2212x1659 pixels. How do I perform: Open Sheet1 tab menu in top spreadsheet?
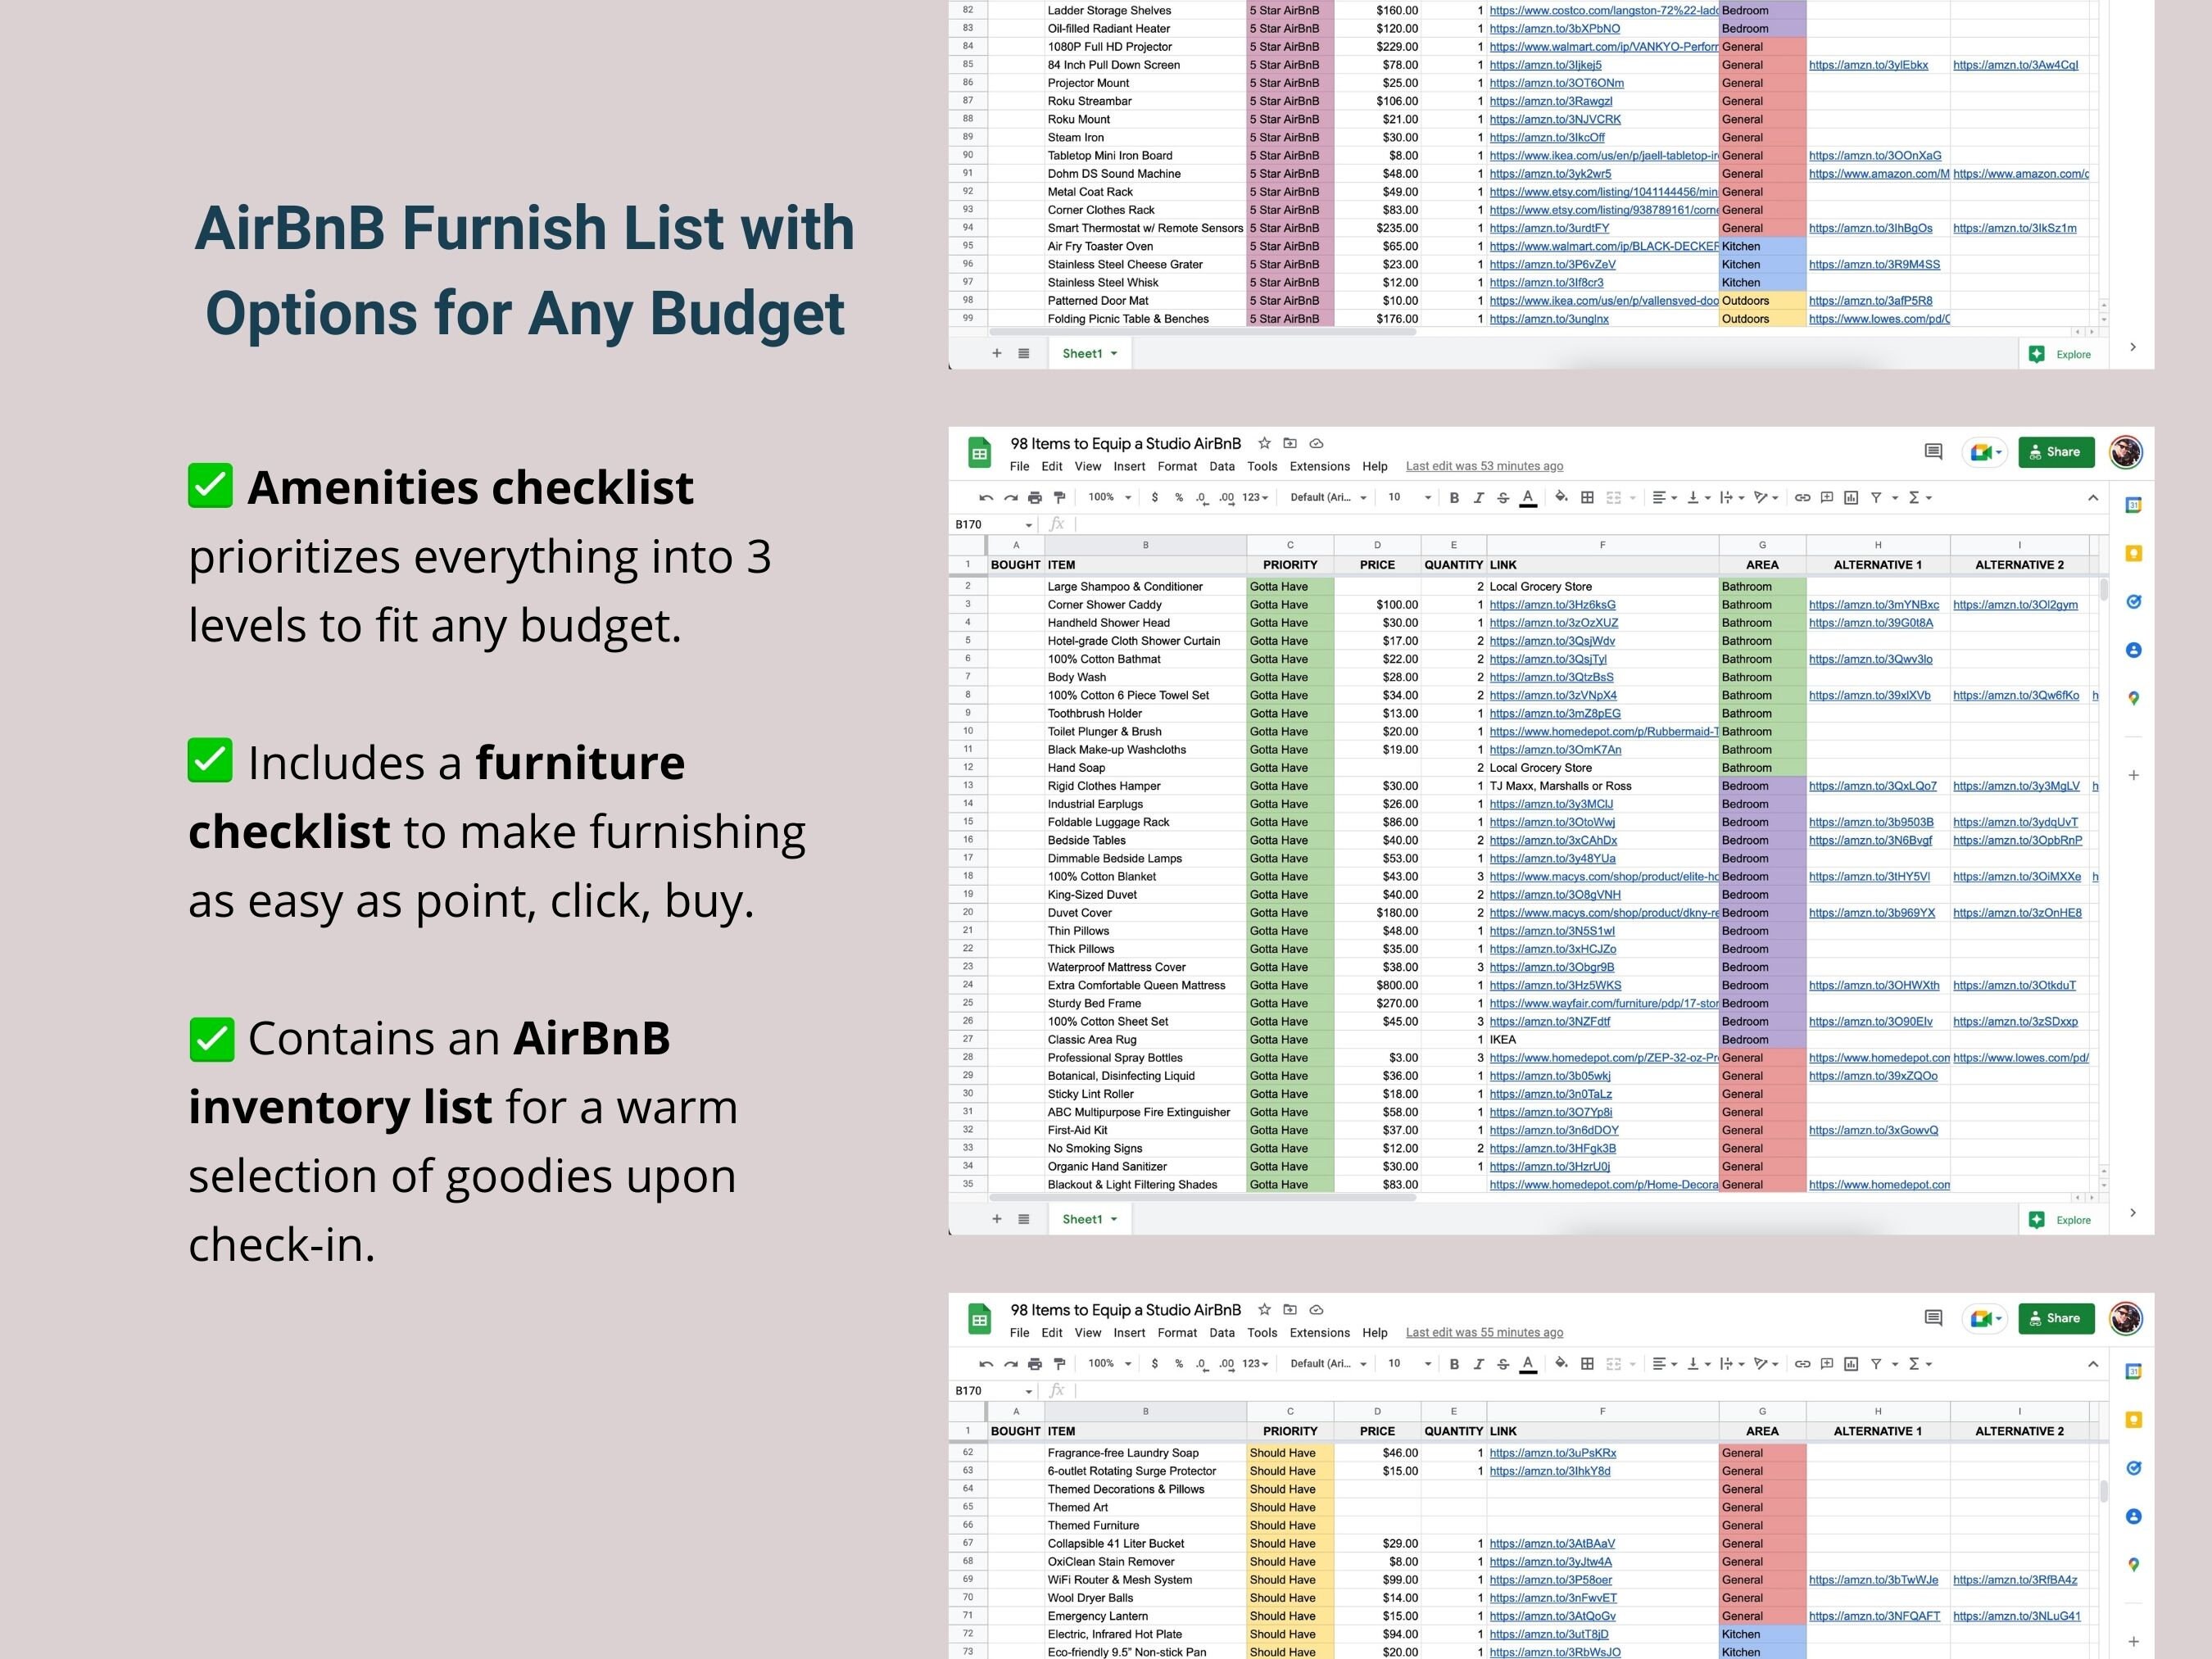1114,353
